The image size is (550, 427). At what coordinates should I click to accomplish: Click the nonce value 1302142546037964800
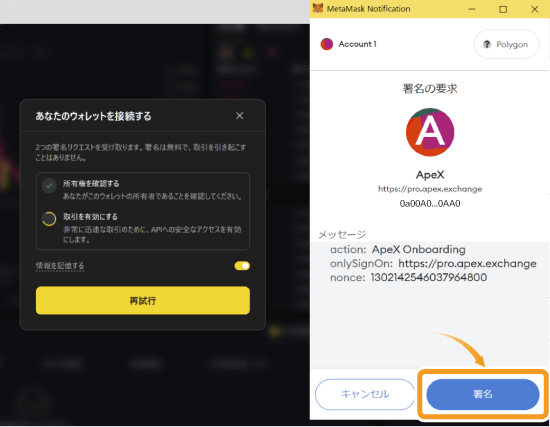coord(429,278)
